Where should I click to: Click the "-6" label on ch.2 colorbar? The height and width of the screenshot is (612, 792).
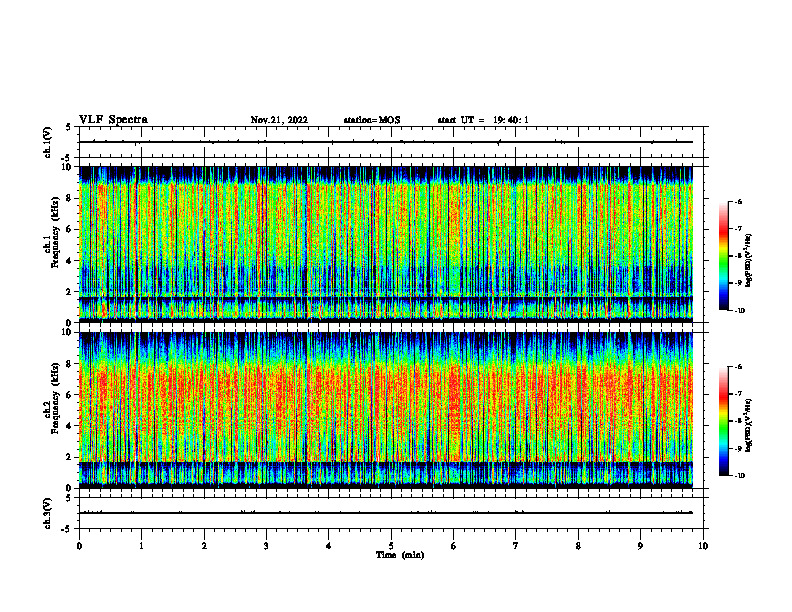[x=738, y=367]
